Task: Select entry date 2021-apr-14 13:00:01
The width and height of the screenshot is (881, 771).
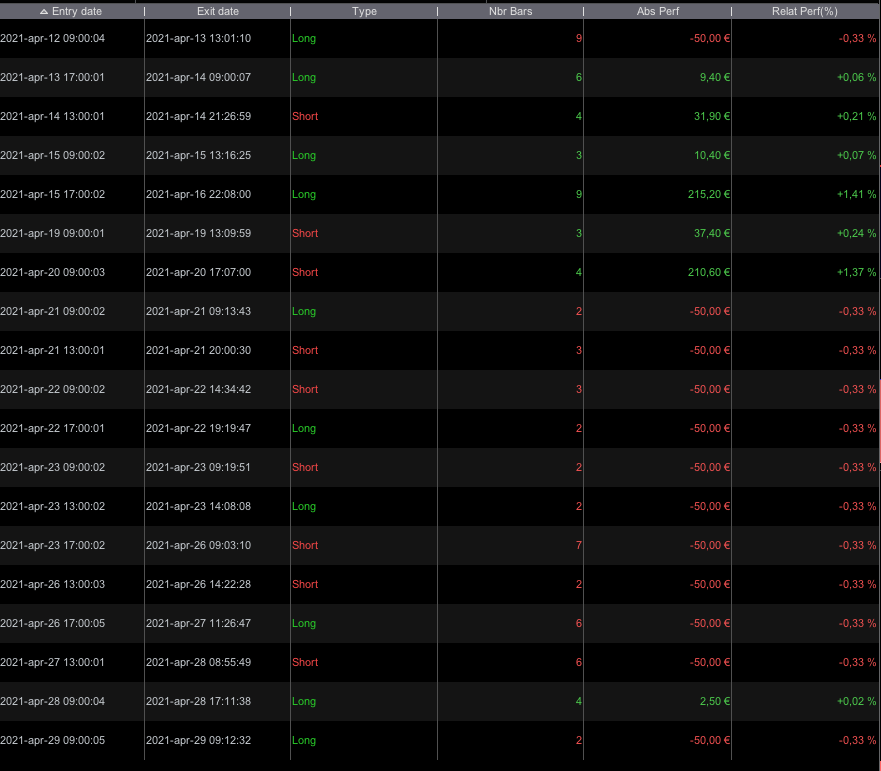Action: coord(52,116)
